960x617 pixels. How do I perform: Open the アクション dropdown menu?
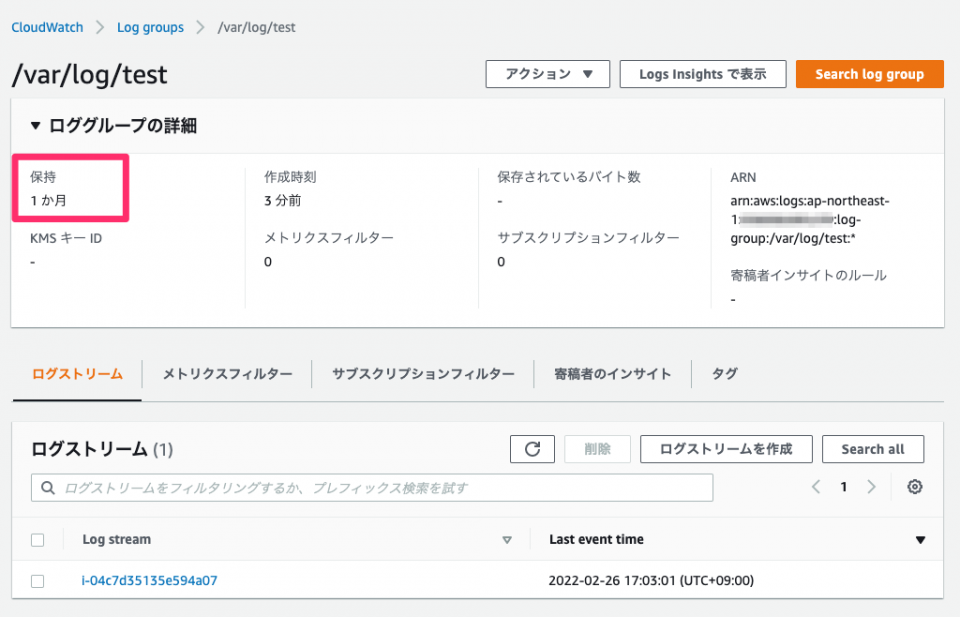pyautogui.click(x=547, y=73)
